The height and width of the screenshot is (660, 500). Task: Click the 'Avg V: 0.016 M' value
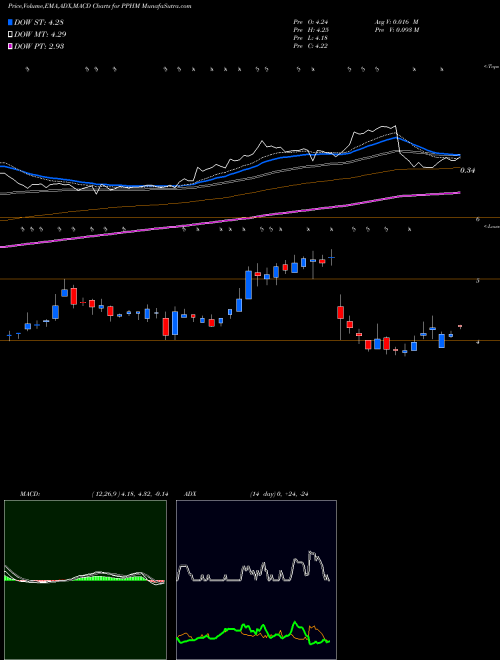coord(396,22)
